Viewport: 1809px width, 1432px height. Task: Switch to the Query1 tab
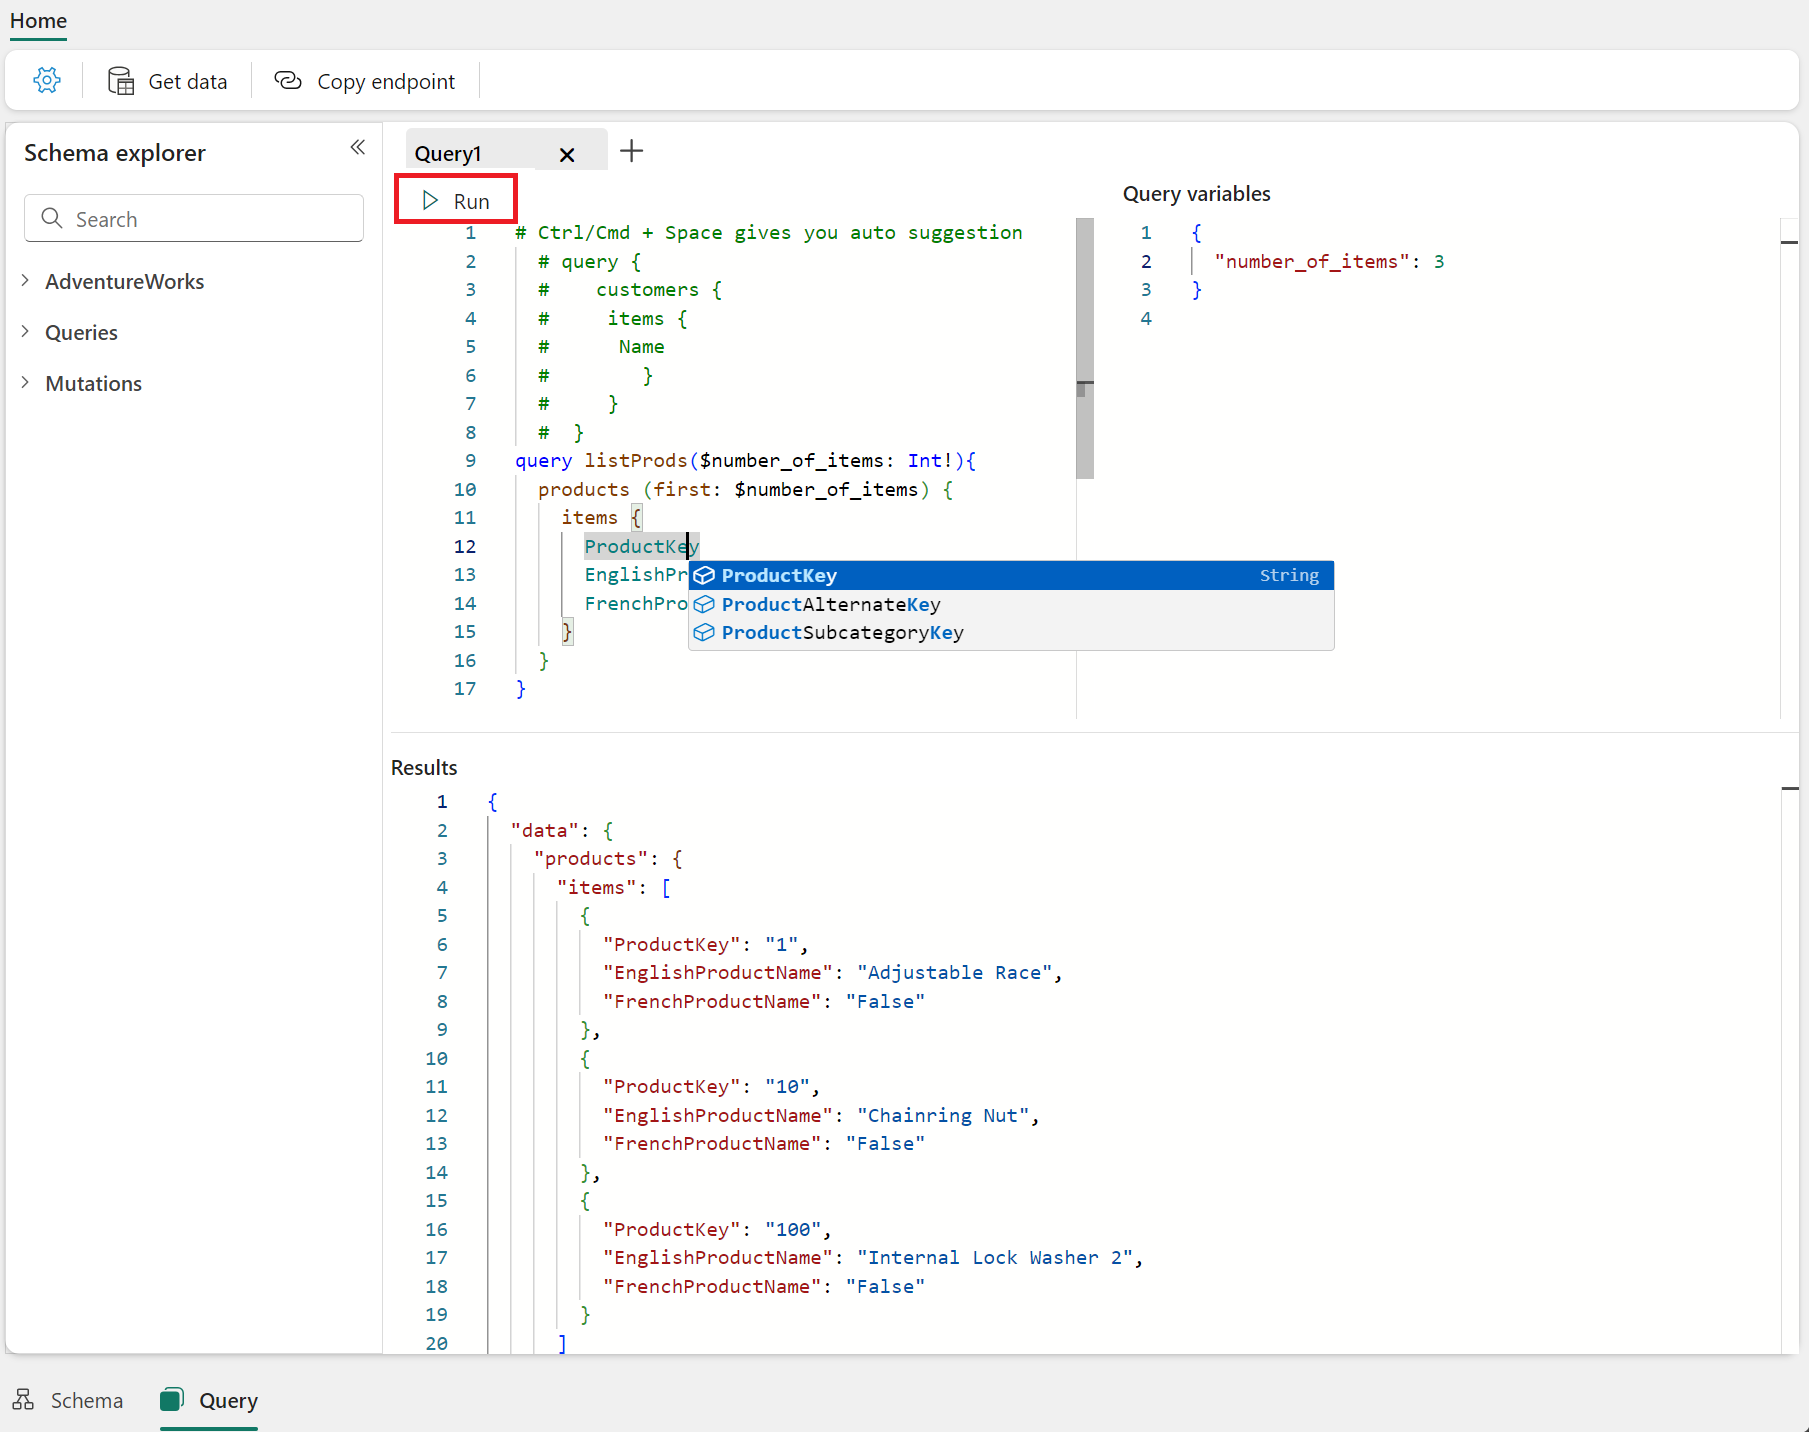coord(449,154)
